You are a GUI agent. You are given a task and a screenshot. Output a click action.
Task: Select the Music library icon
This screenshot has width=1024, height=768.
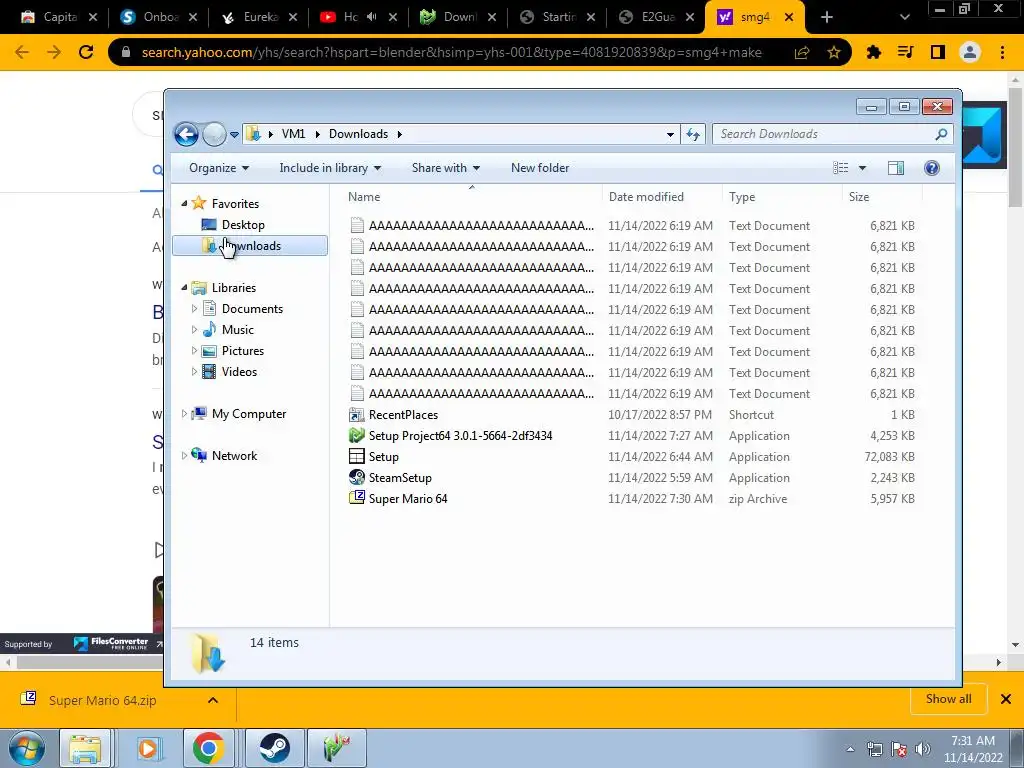[209, 329]
